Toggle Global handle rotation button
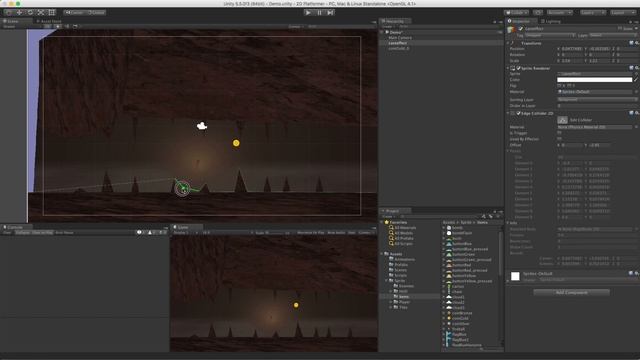This screenshot has width=640, height=360. (96, 13)
